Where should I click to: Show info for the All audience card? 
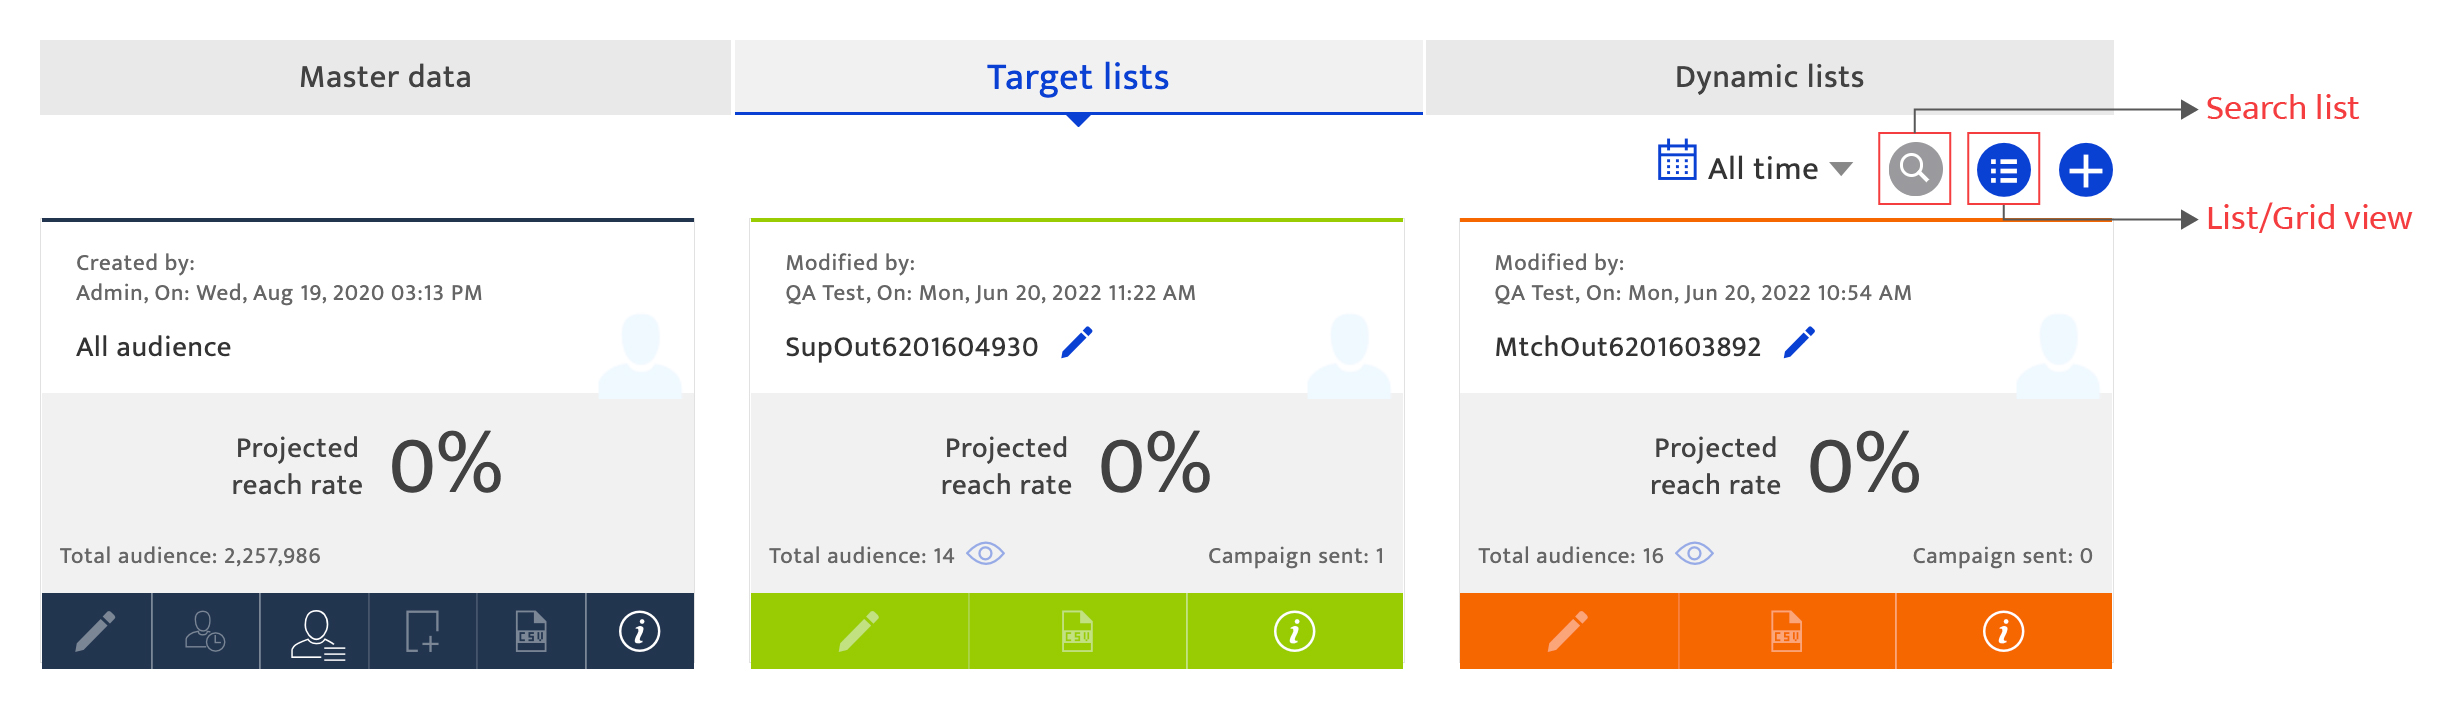point(640,631)
